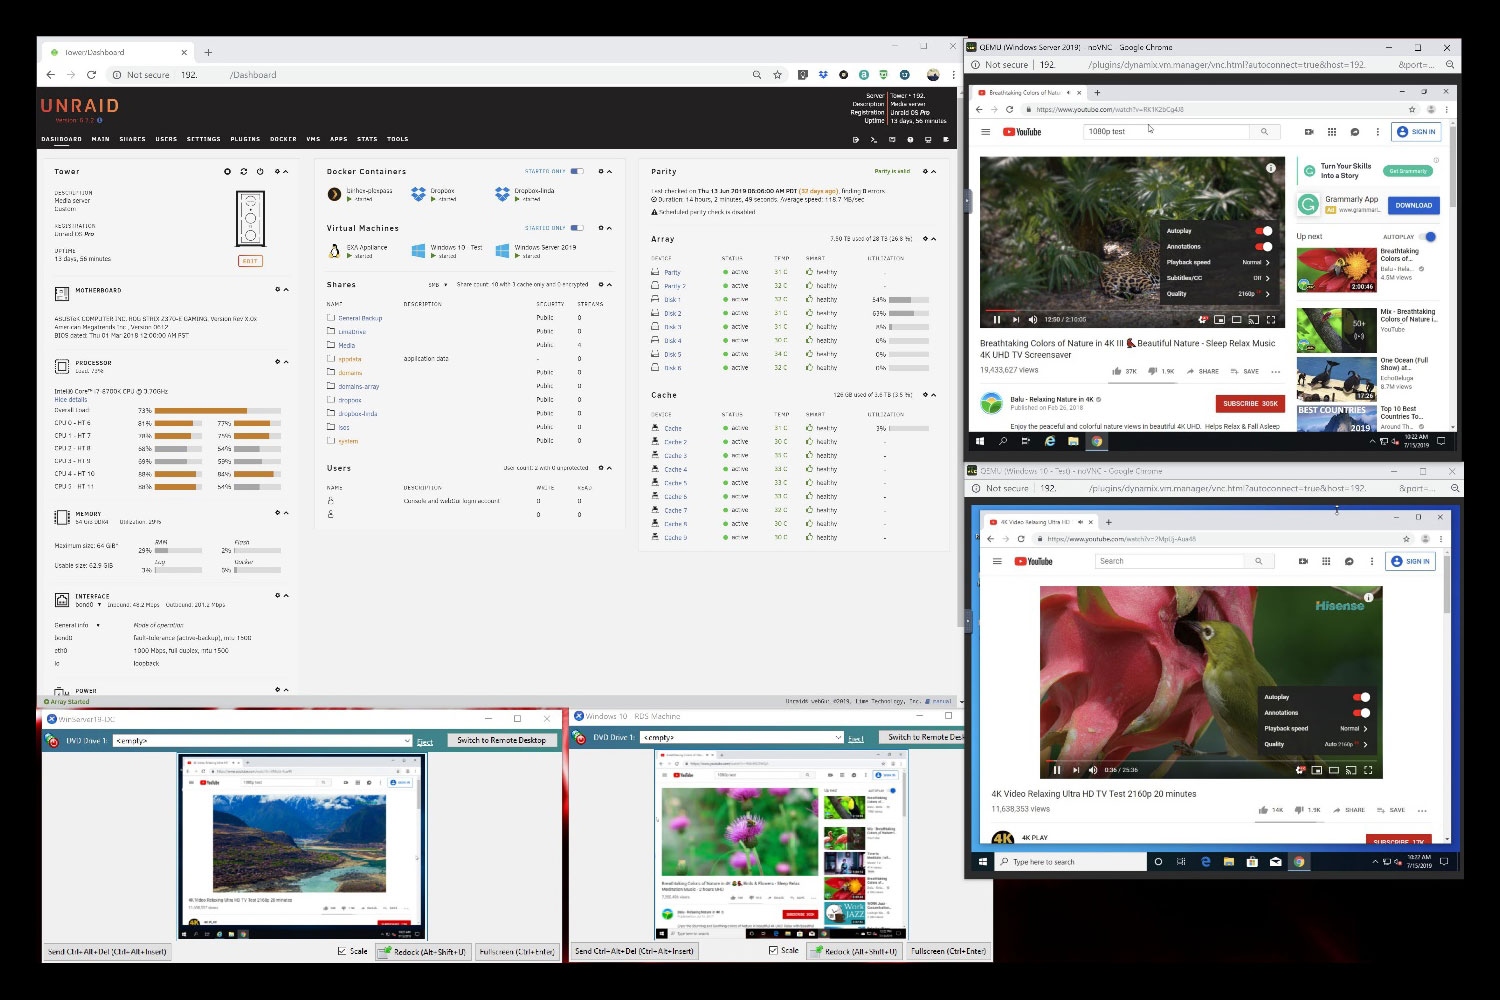The width and height of the screenshot is (1500, 1000).
Task: Click the thumbs-up like icon showing 37K
Action: (1117, 371)
